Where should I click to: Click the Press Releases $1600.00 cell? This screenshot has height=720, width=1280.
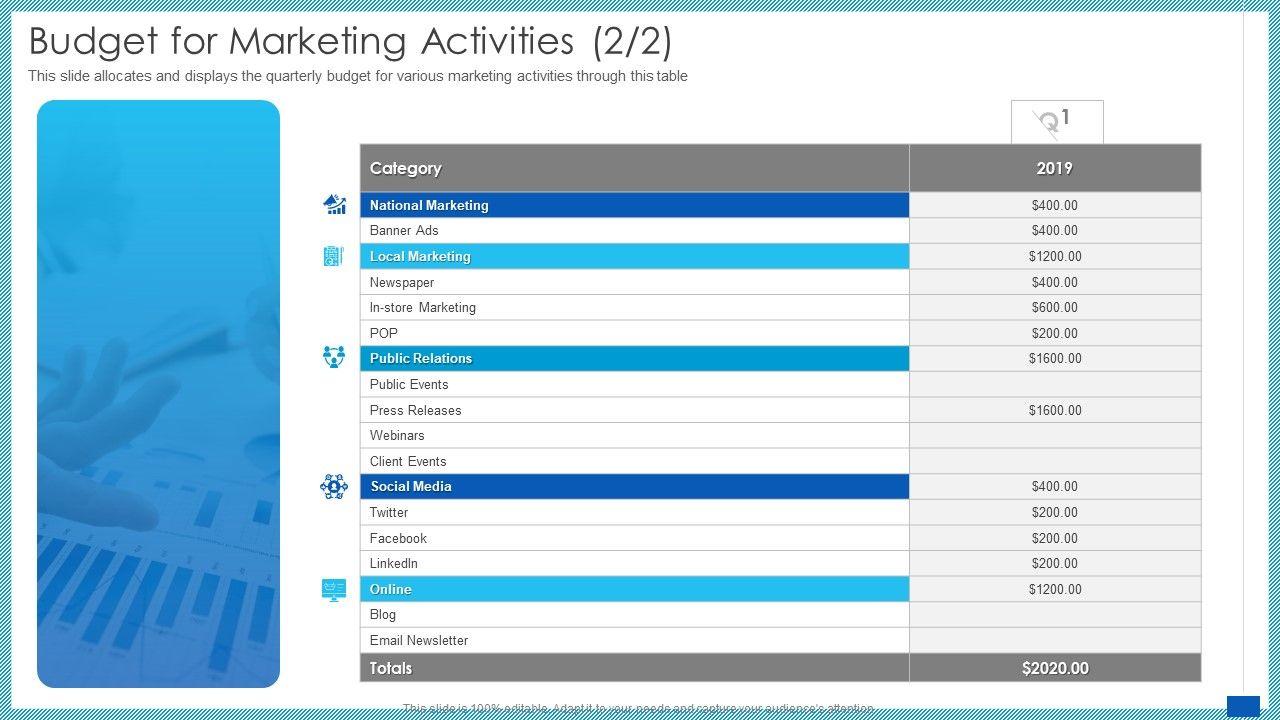pyautogui.click(x=1054, y=410)
